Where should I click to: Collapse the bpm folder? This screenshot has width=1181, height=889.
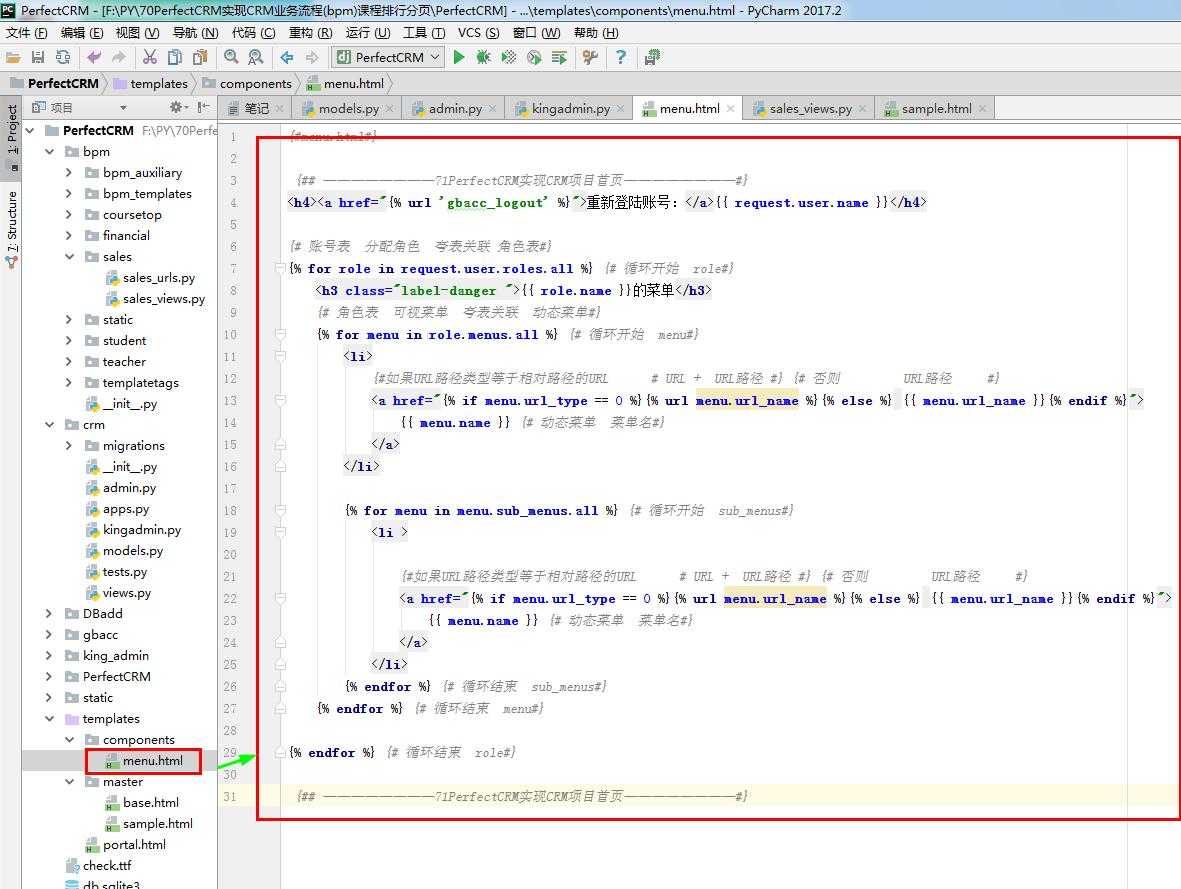(x=49, y=151)
